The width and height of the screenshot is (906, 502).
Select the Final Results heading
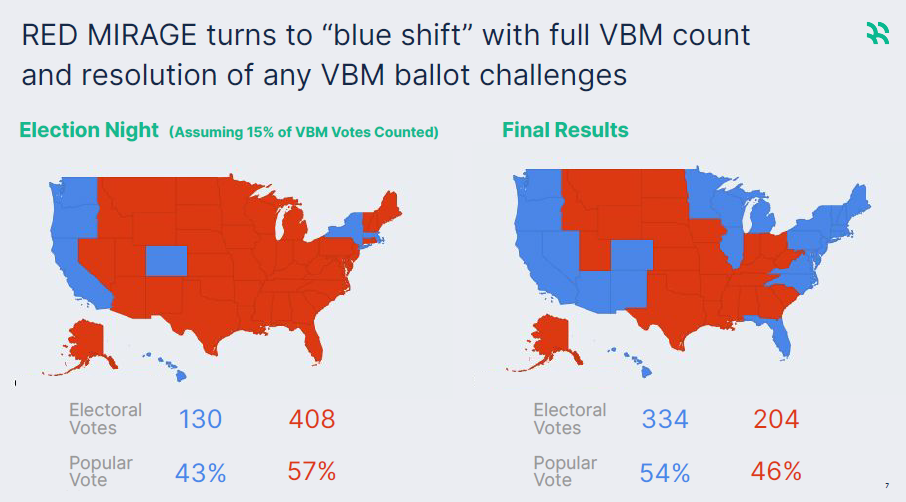[x=565, y=131]
